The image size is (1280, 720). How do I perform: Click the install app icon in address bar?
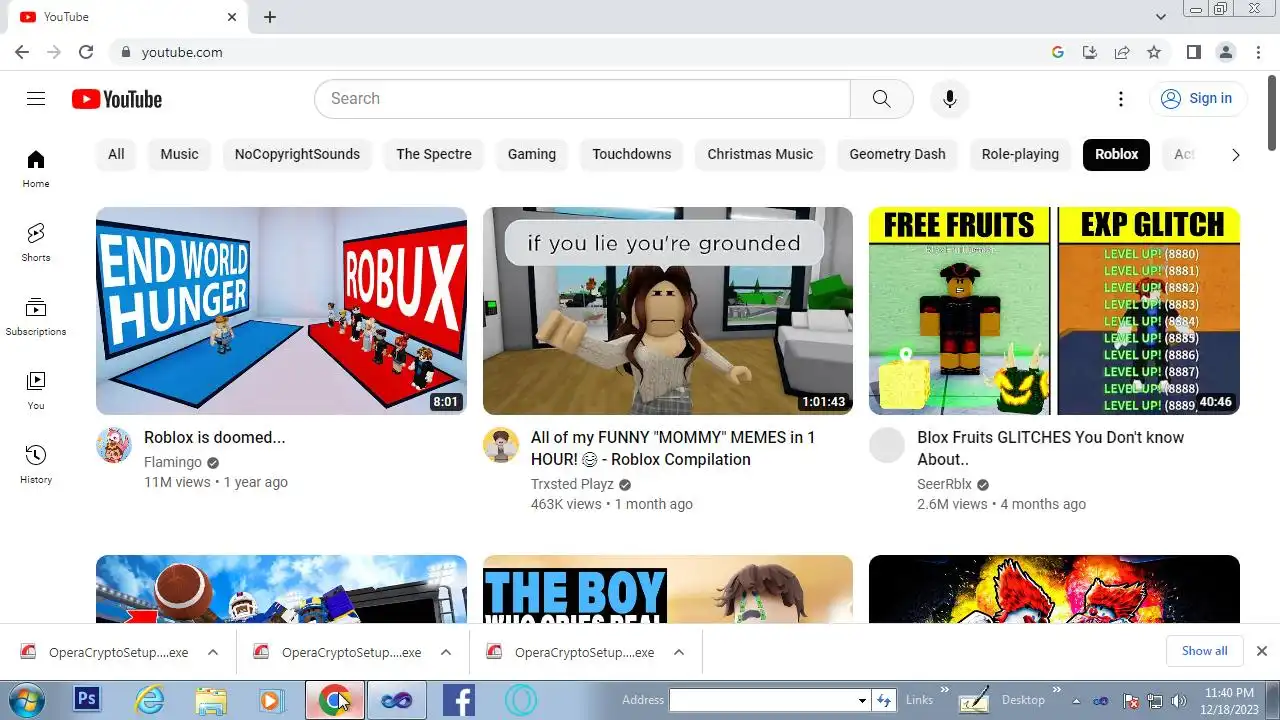(x=1090, y=52)
